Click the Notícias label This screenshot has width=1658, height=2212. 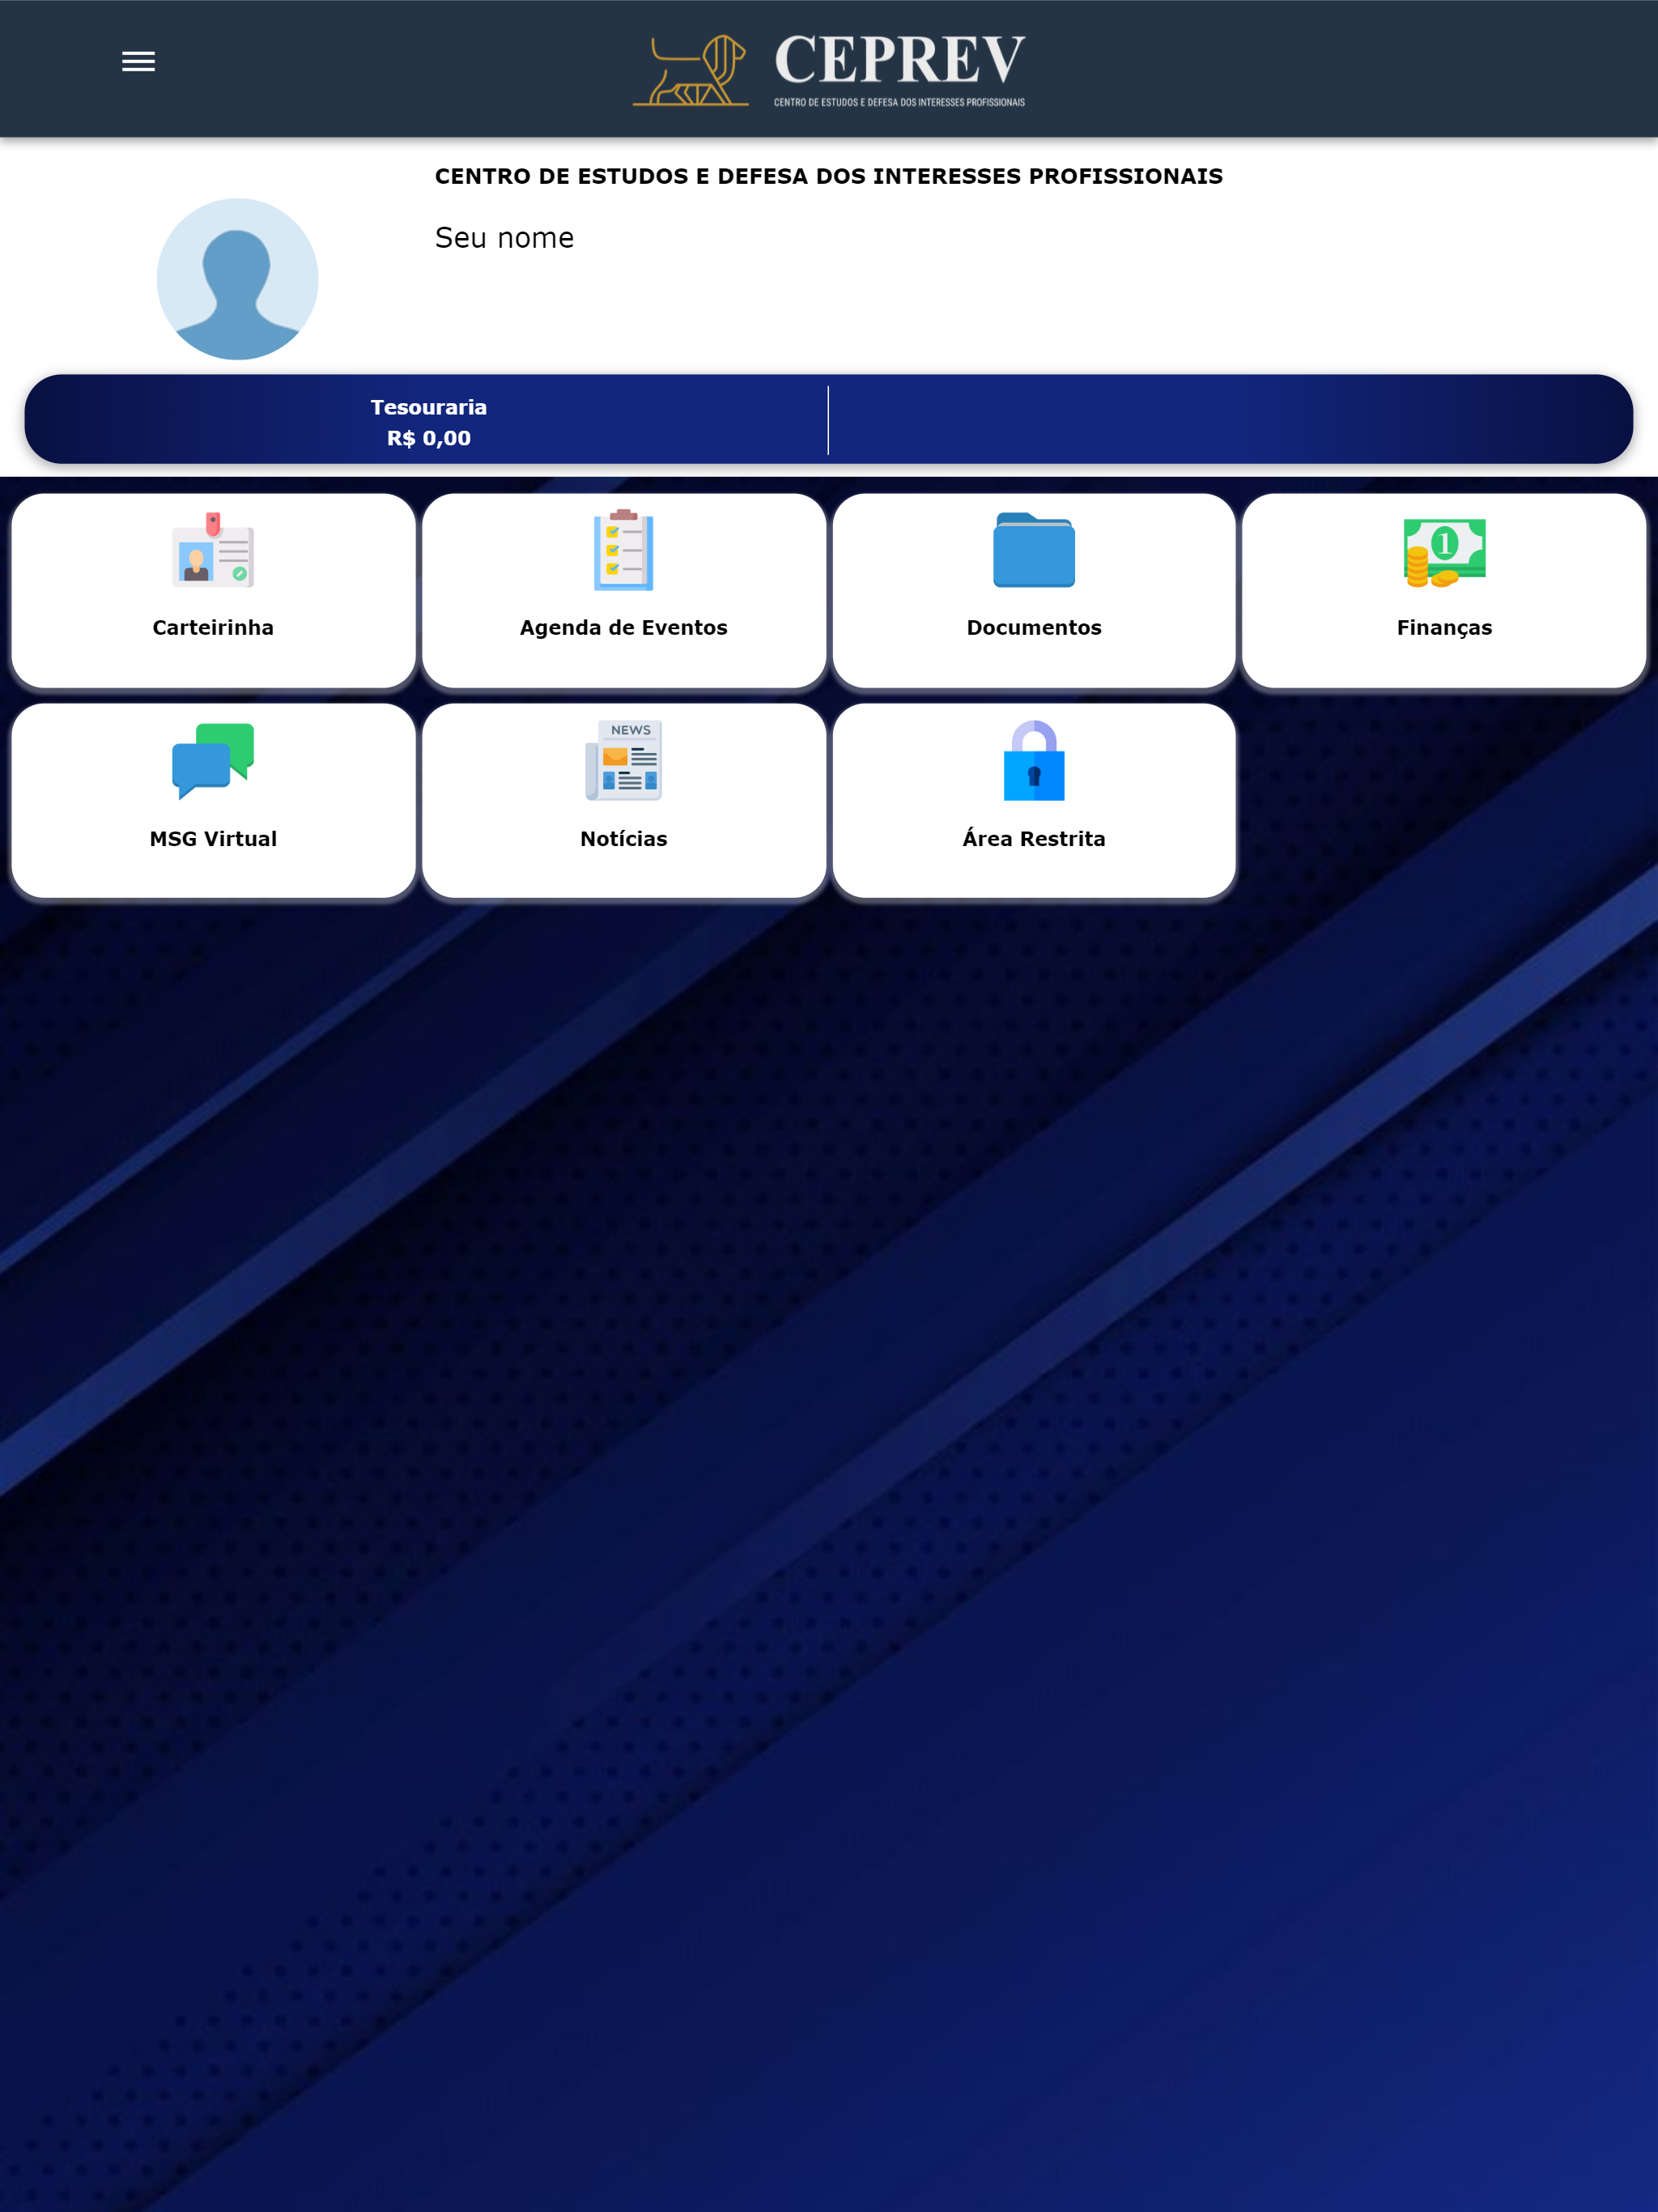(624, 839)
